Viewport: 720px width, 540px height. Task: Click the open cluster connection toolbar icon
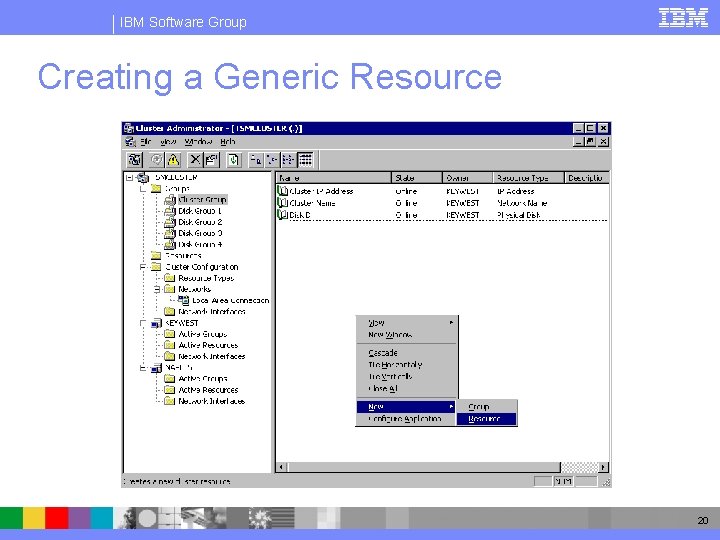point(135,160)
